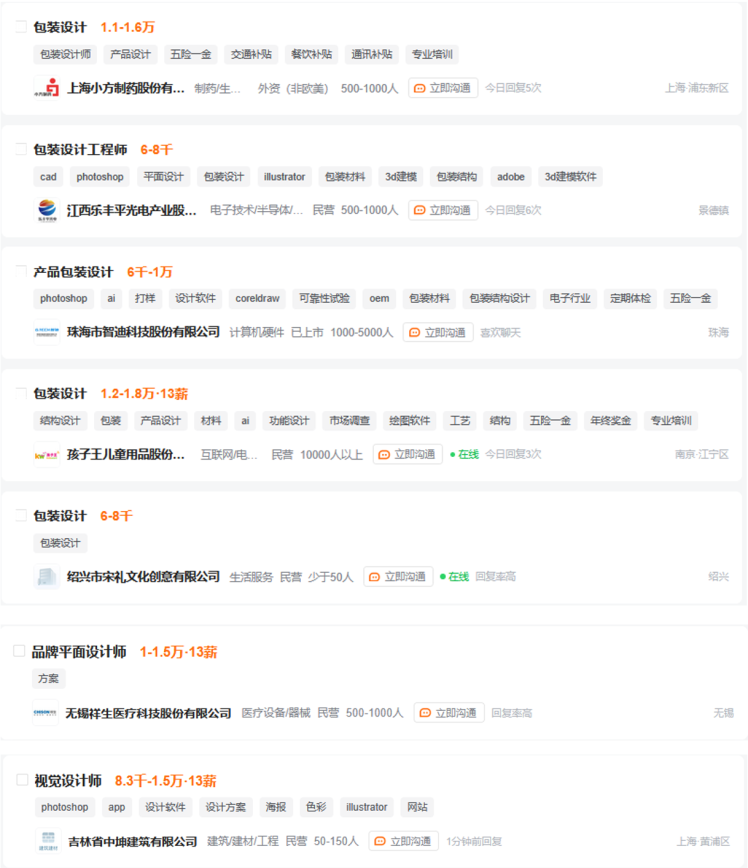Open the 包装设计工程师 job title

pos(80,149)
